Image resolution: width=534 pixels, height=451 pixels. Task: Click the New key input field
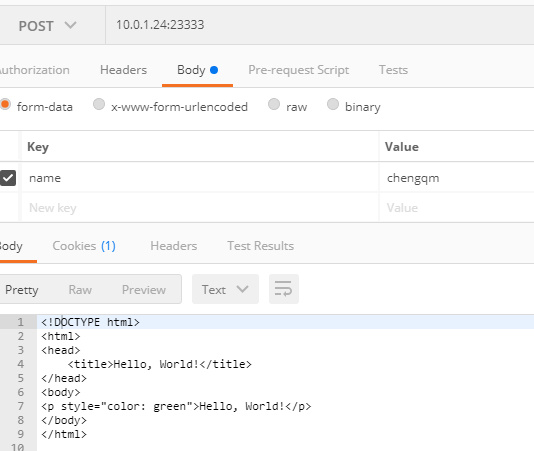200,208
